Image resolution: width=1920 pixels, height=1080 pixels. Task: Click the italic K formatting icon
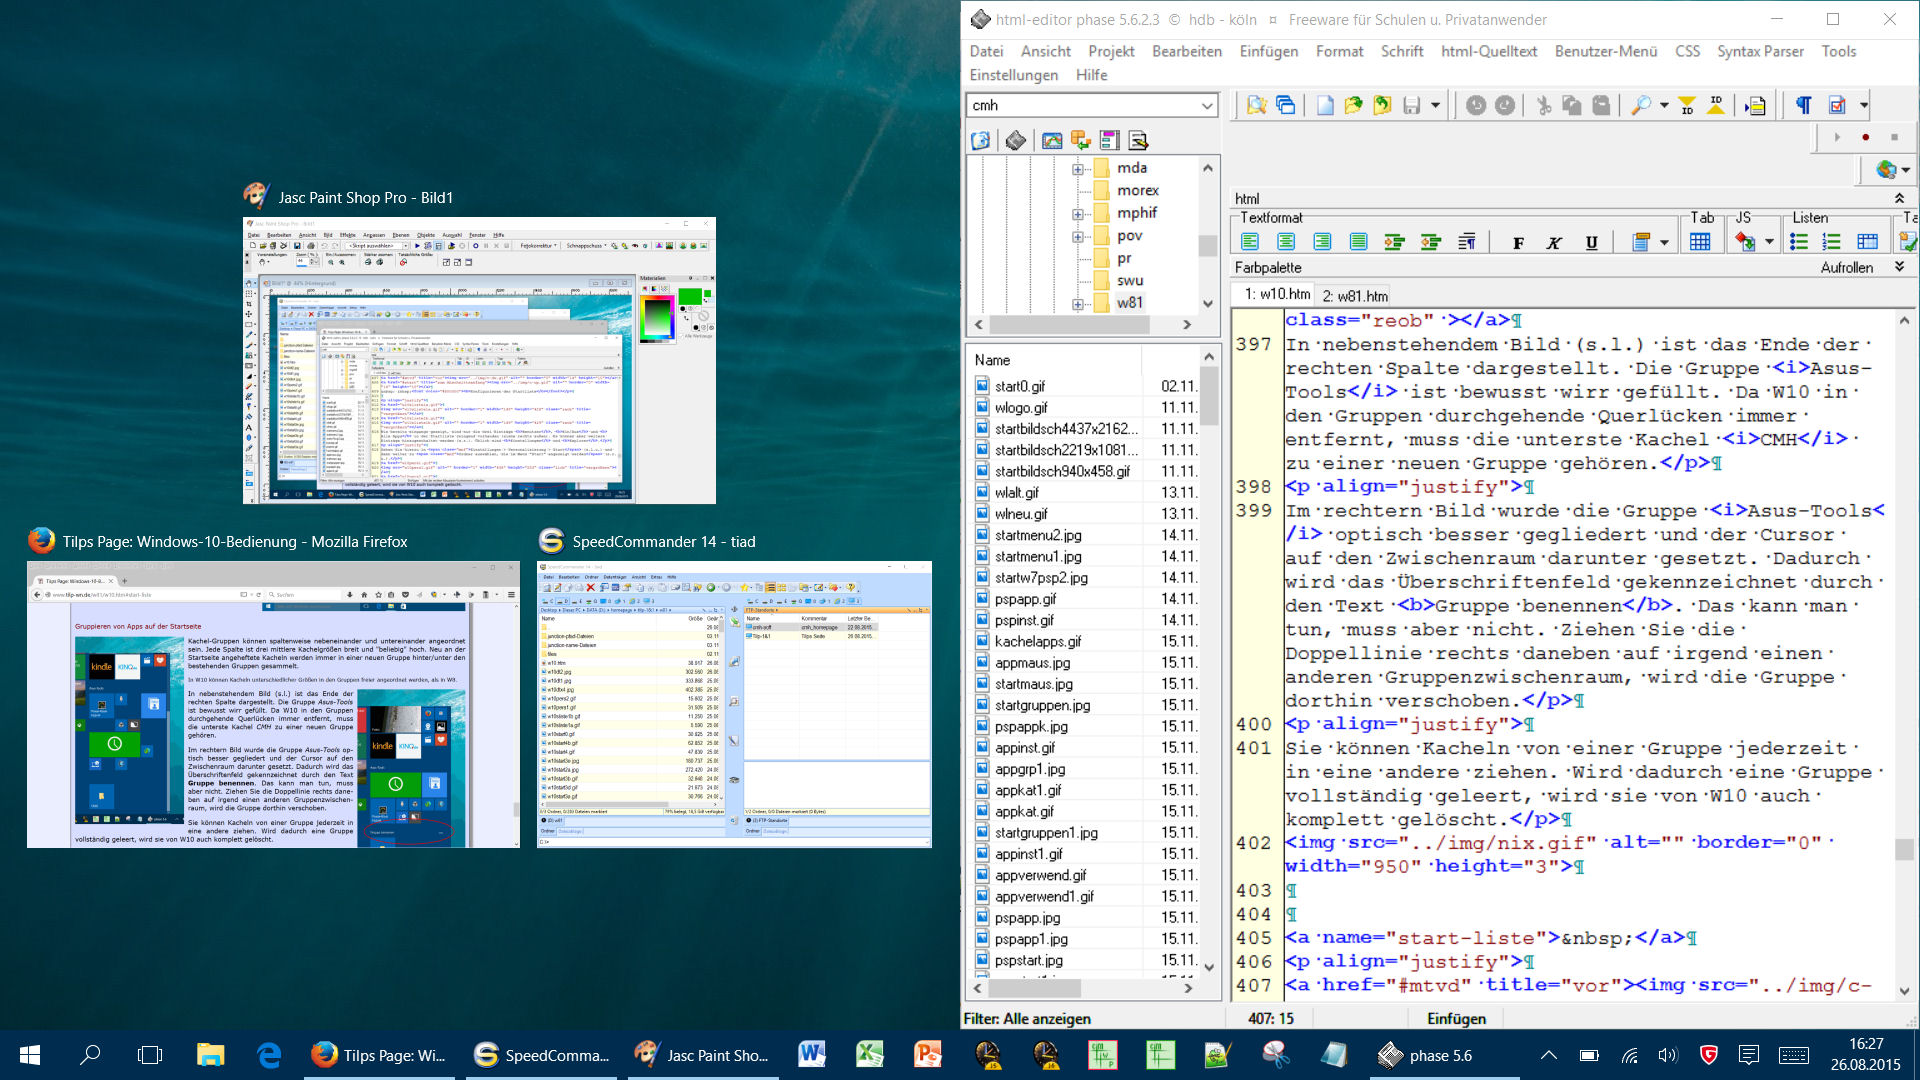pos(1554,242)
